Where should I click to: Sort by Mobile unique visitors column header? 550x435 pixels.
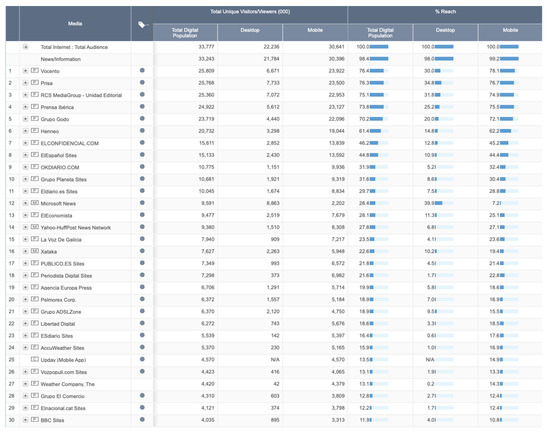coord(315,33)
